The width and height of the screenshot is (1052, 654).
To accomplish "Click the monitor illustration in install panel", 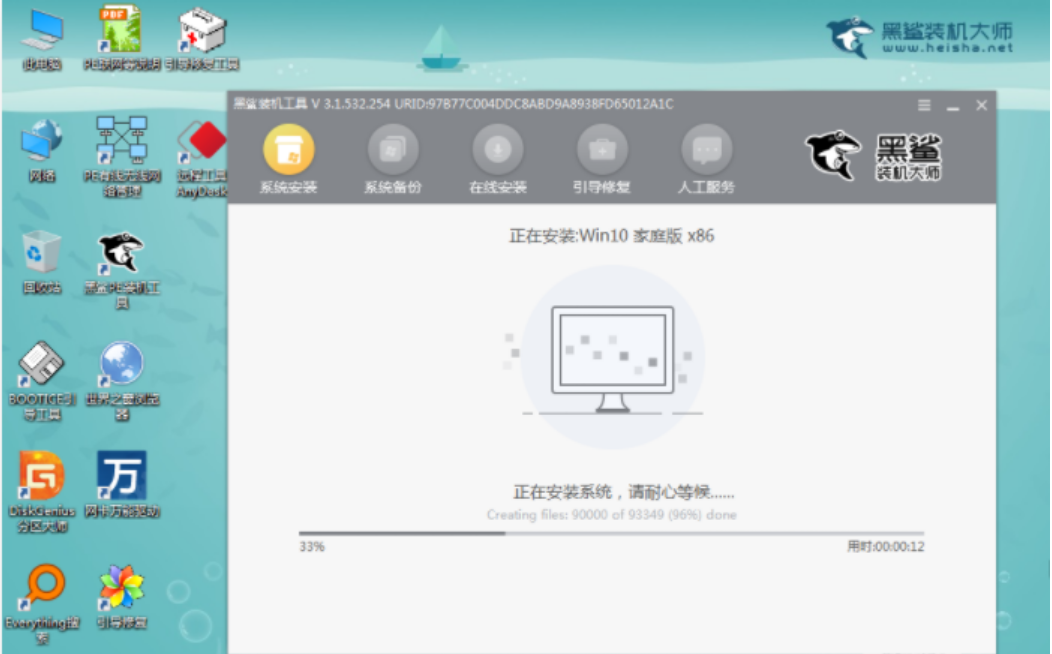I will click(612, 357).
